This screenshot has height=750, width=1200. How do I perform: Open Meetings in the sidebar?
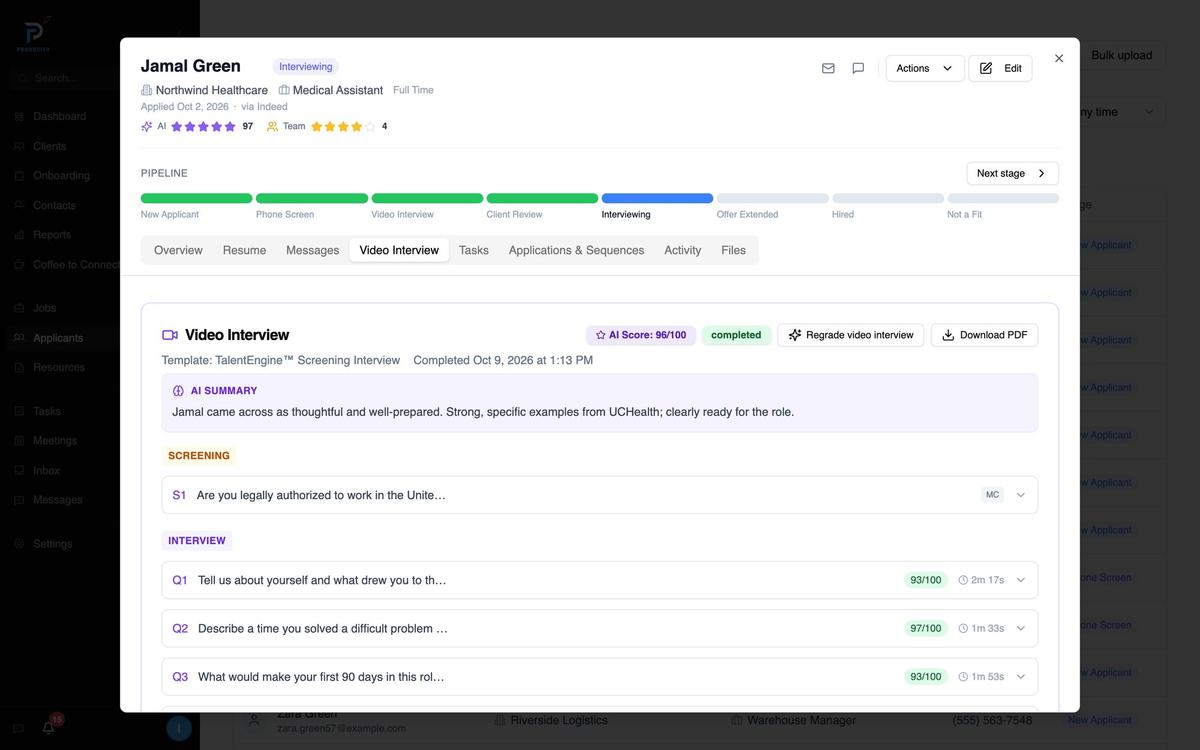pyautogui.click(x=55, y=440)
